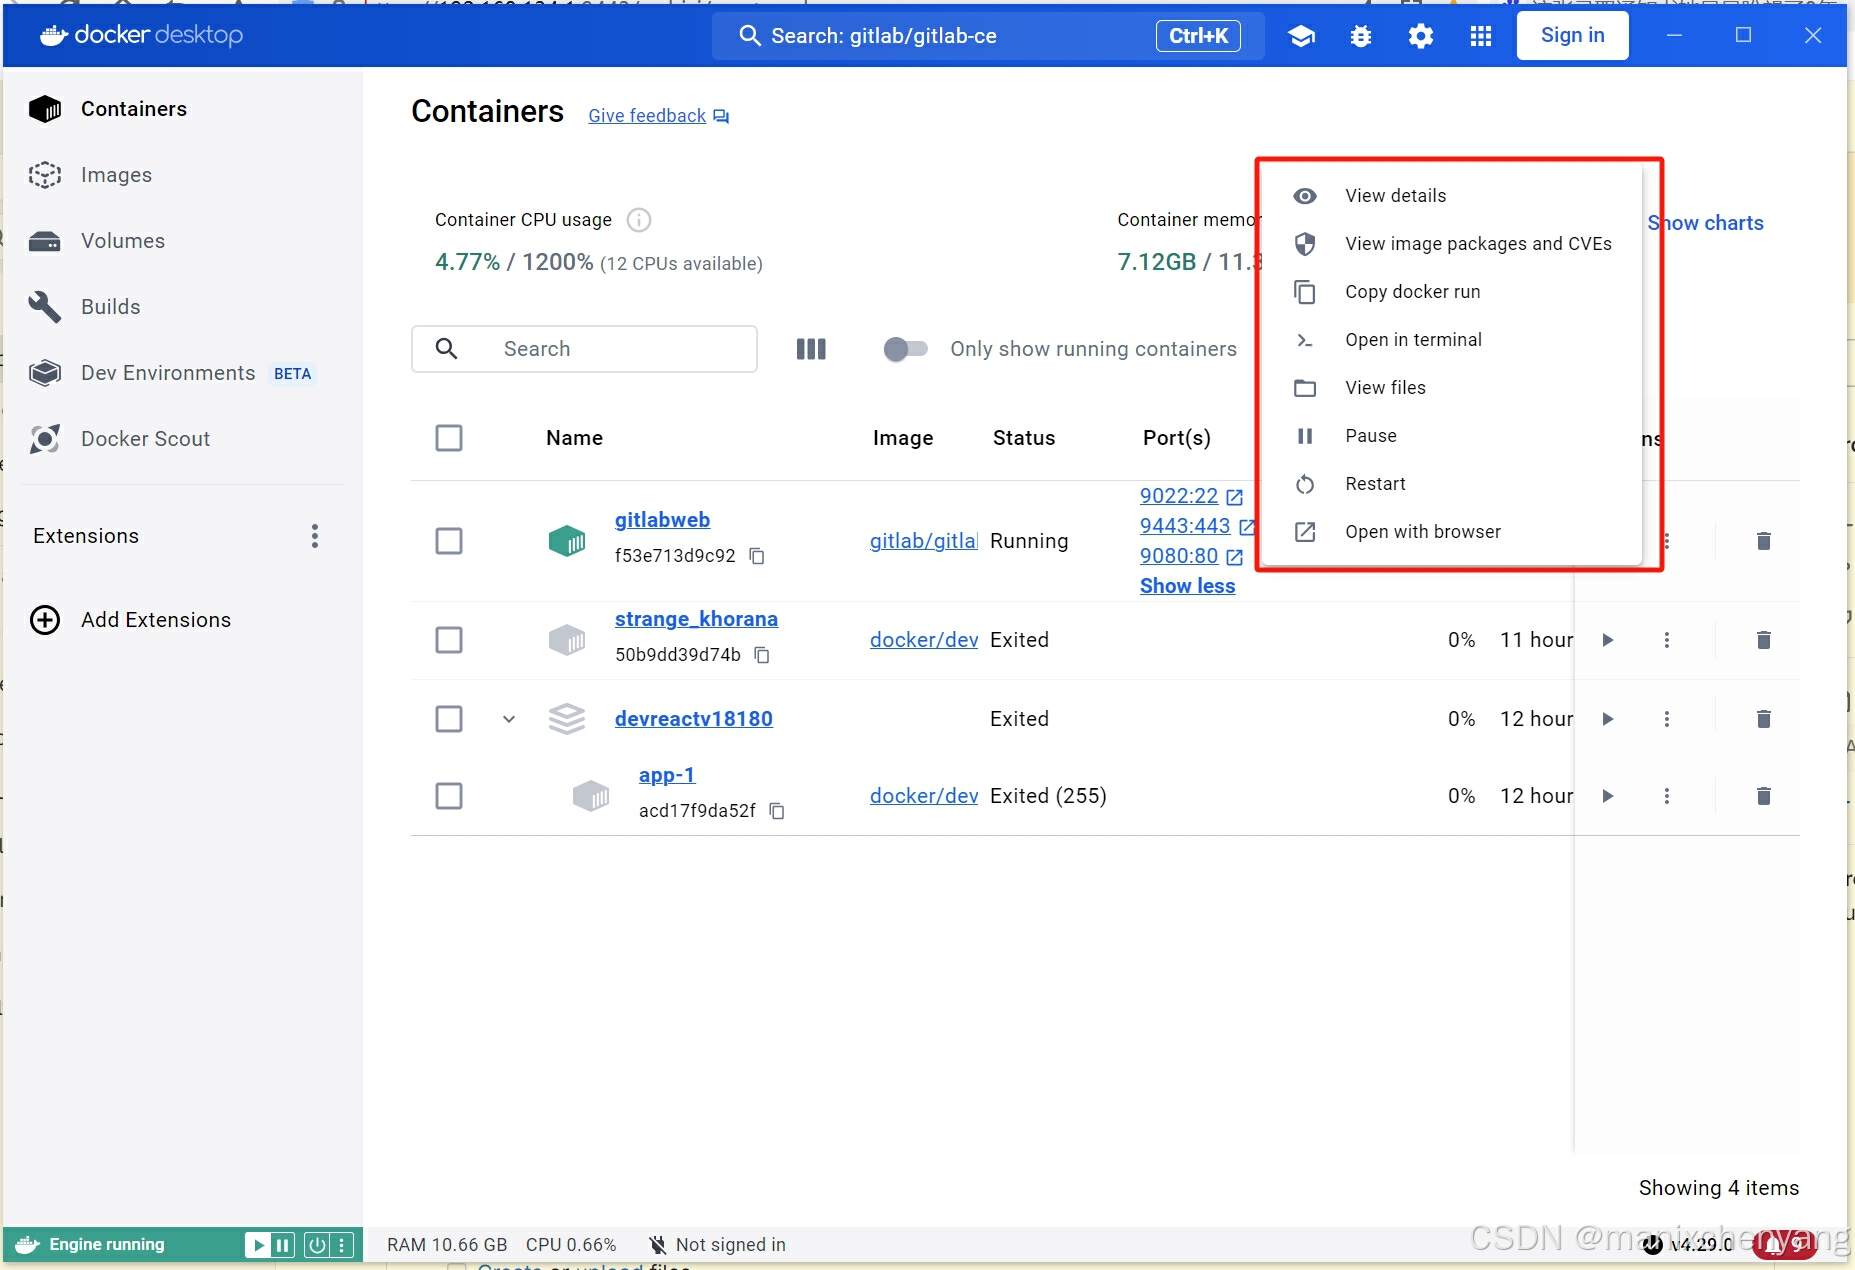Choose View image packages and CVEs
1855x1270 pixels.
point(1451,244)
